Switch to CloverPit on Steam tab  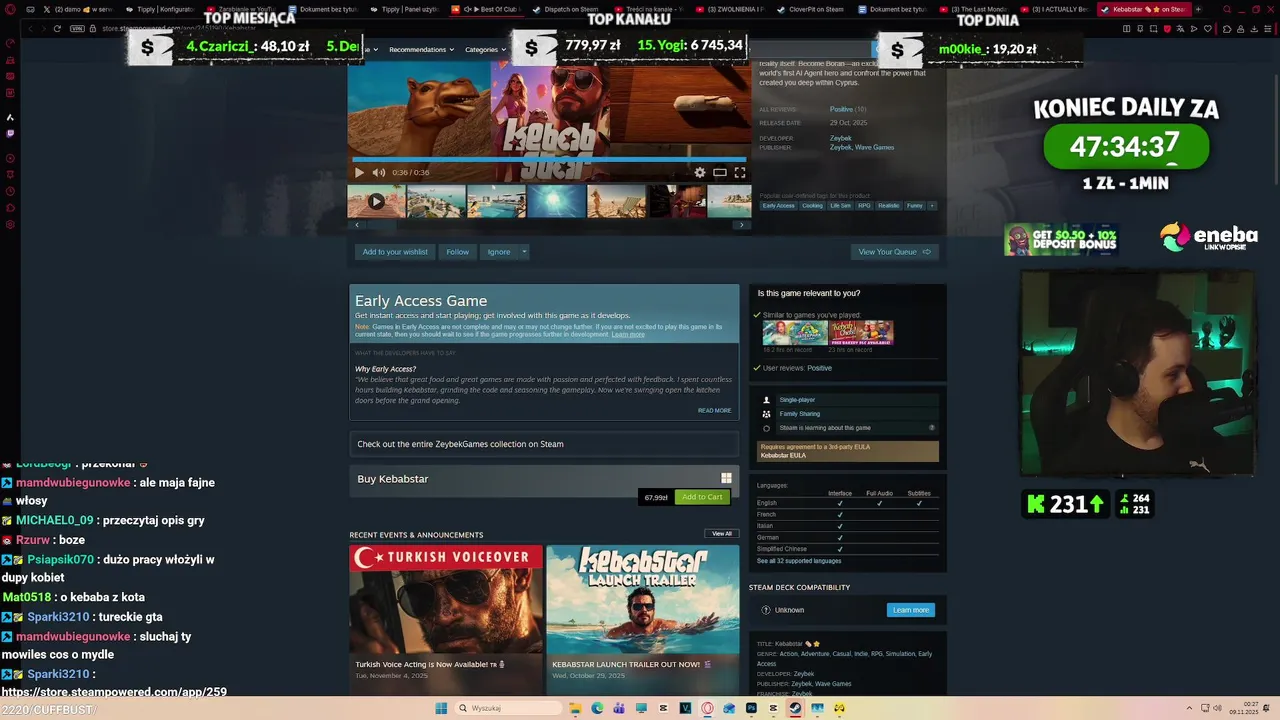(811, 9)
